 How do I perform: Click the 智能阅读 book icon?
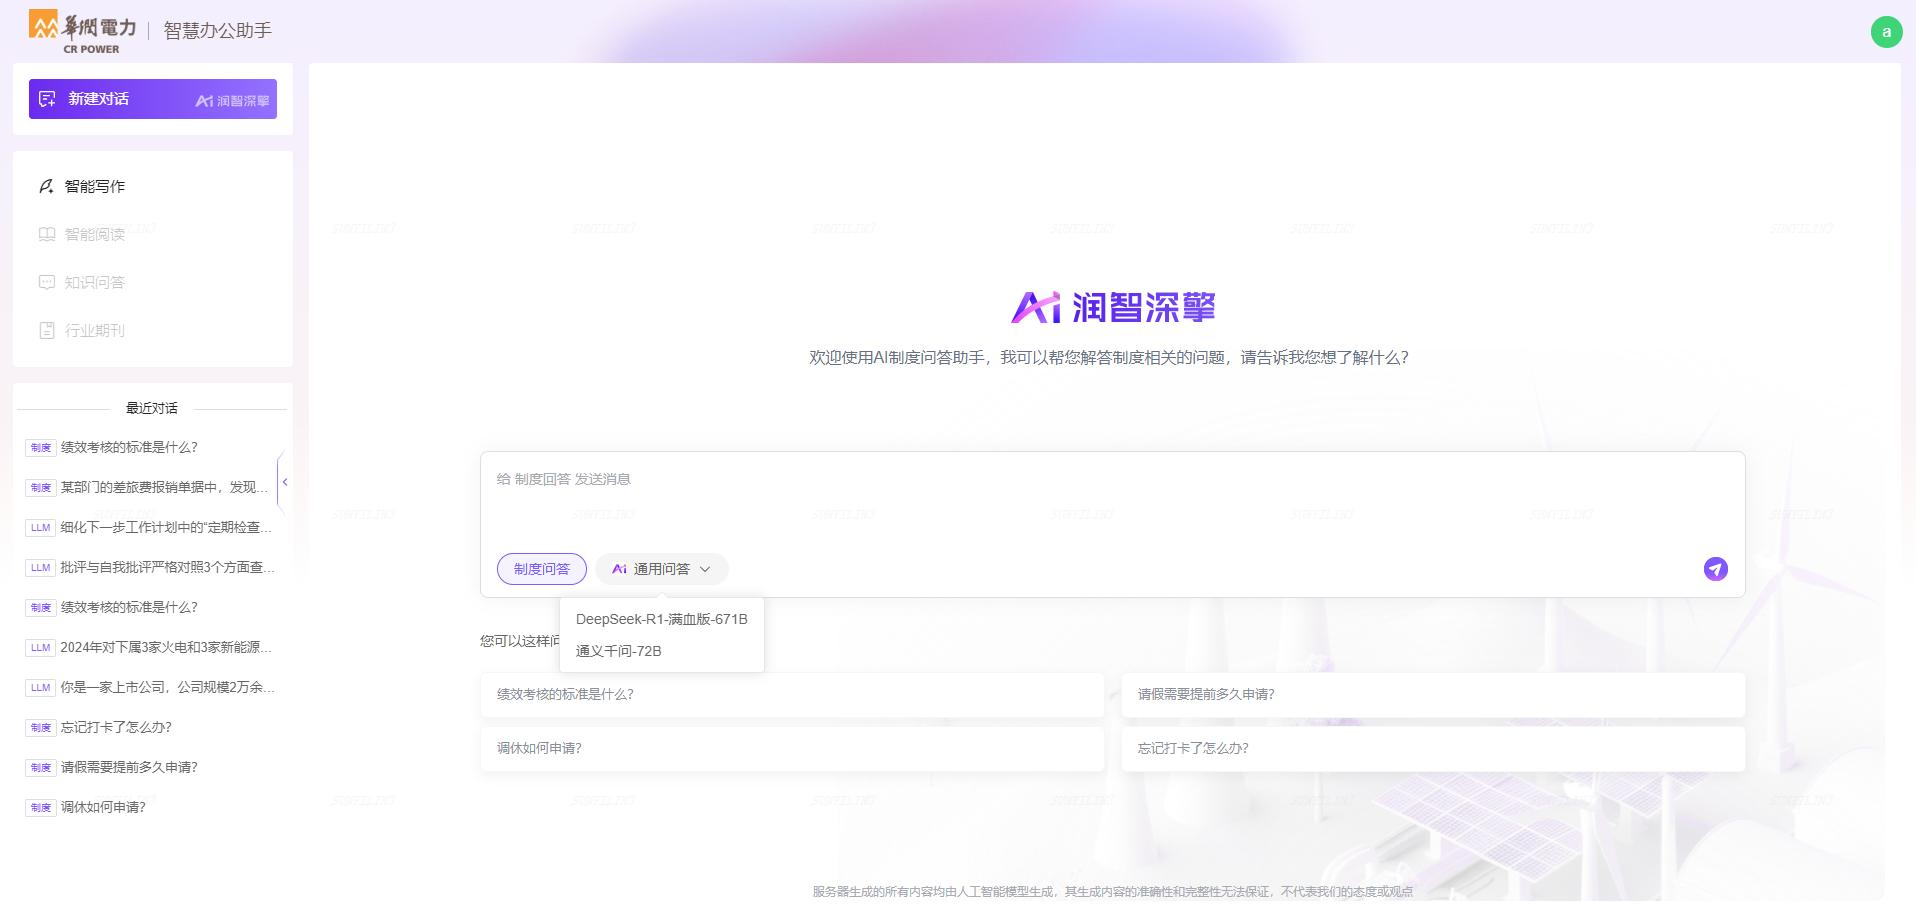[x=46, y=235]
